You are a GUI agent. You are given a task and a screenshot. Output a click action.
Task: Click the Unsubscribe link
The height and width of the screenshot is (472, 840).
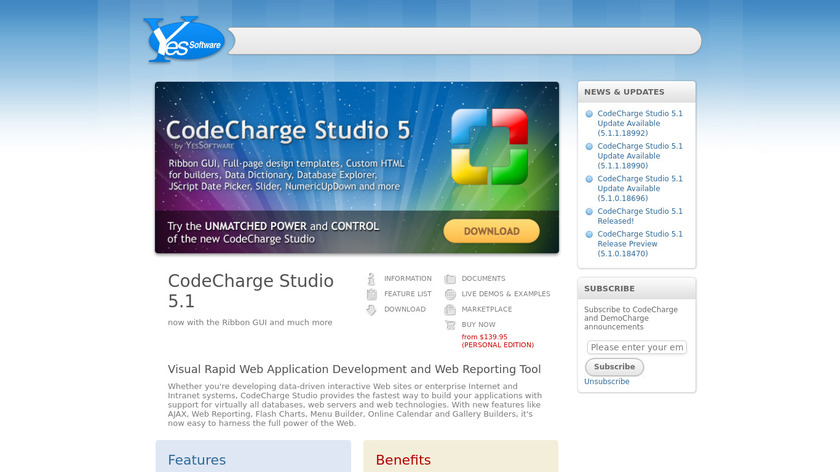[x=606, y=381]
